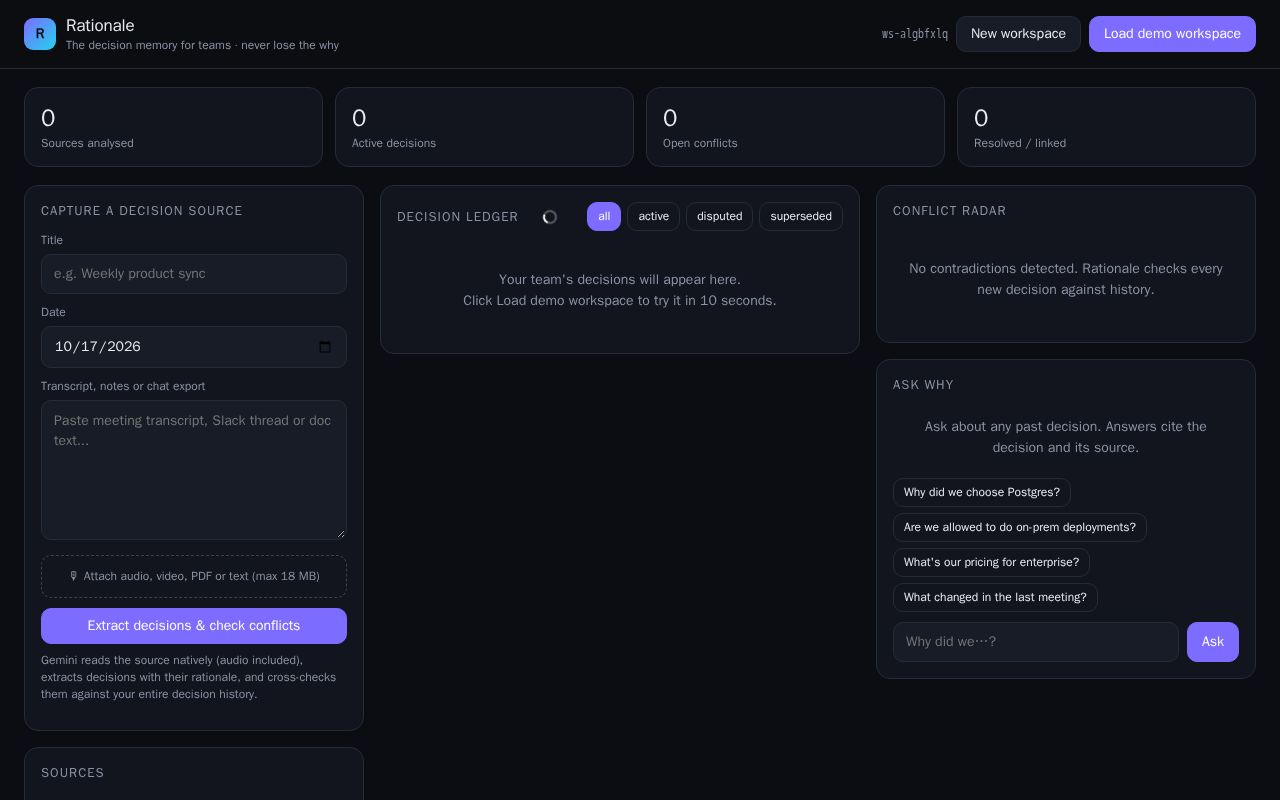Create a New workspace
Image resolution: width=1280 pixels, height=800 pixels.
(x=1018, y=34)
